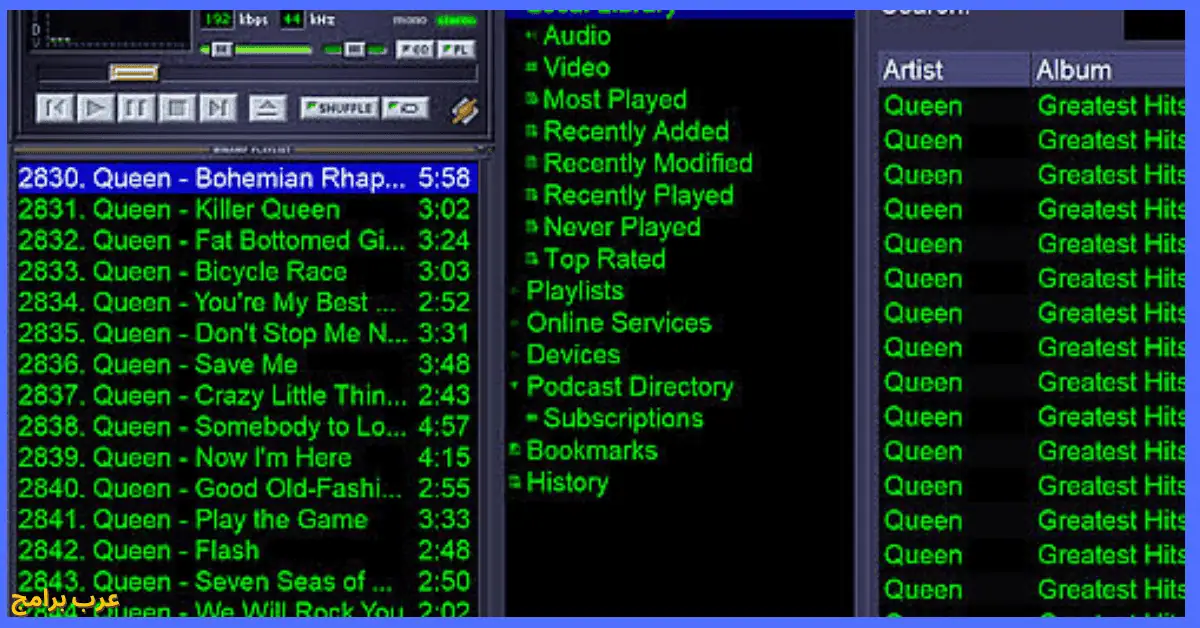Click the balance slider handle
This screenshot has width=1200, height=628.
[x=354, y=49]
